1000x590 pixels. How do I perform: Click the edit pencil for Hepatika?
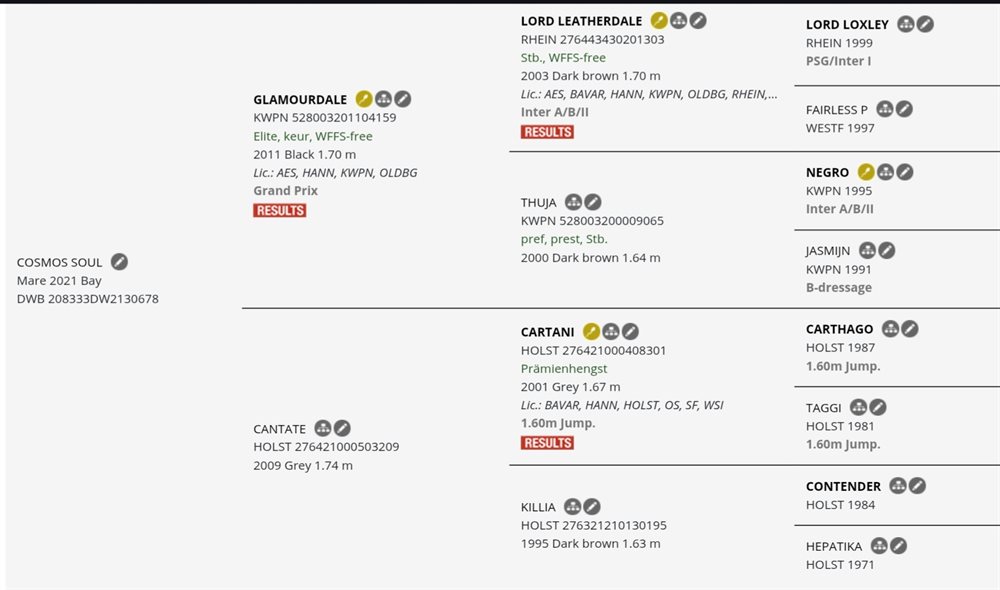(899, 546)
